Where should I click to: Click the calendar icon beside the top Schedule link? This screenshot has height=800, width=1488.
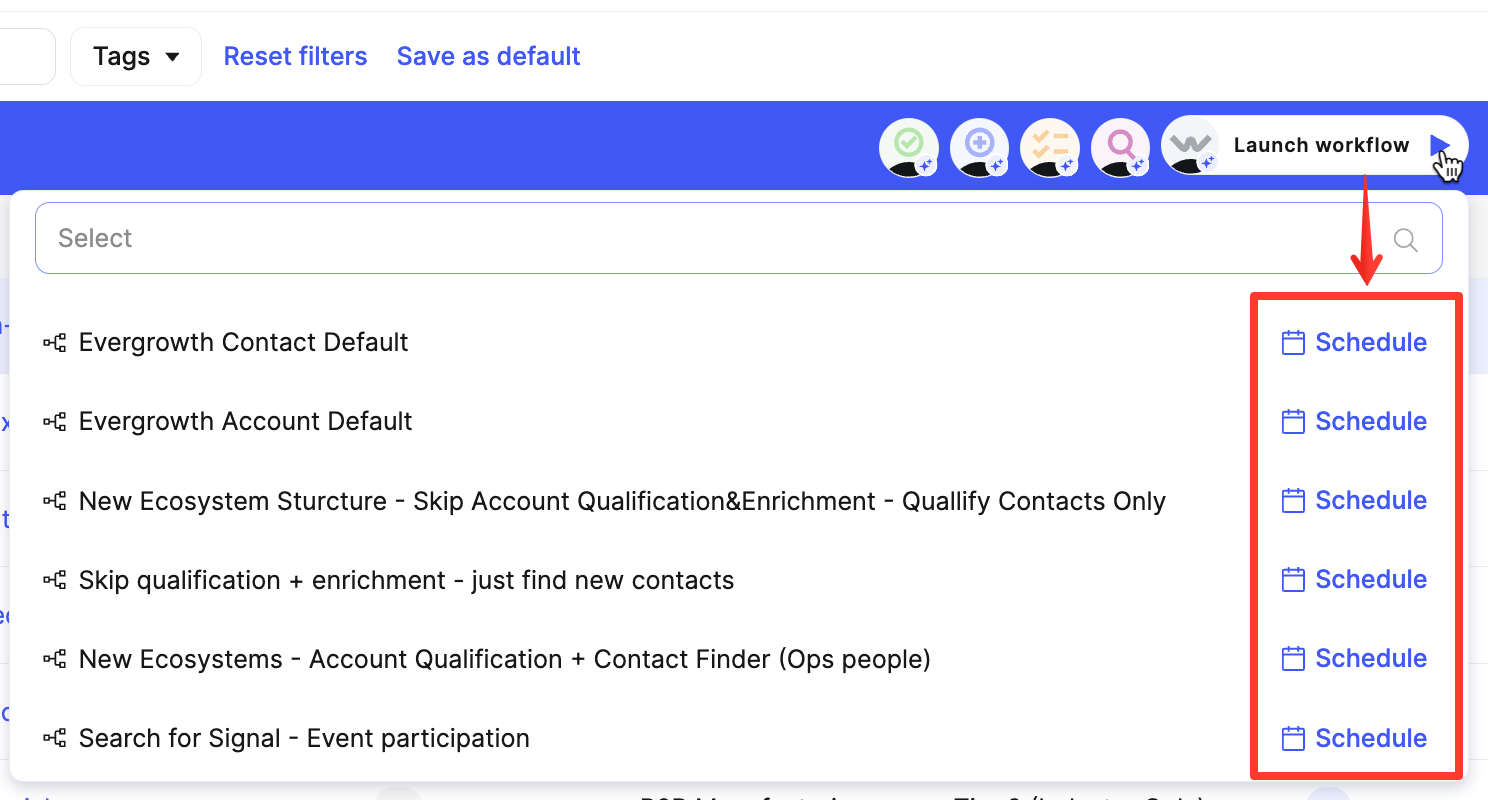1293,341
